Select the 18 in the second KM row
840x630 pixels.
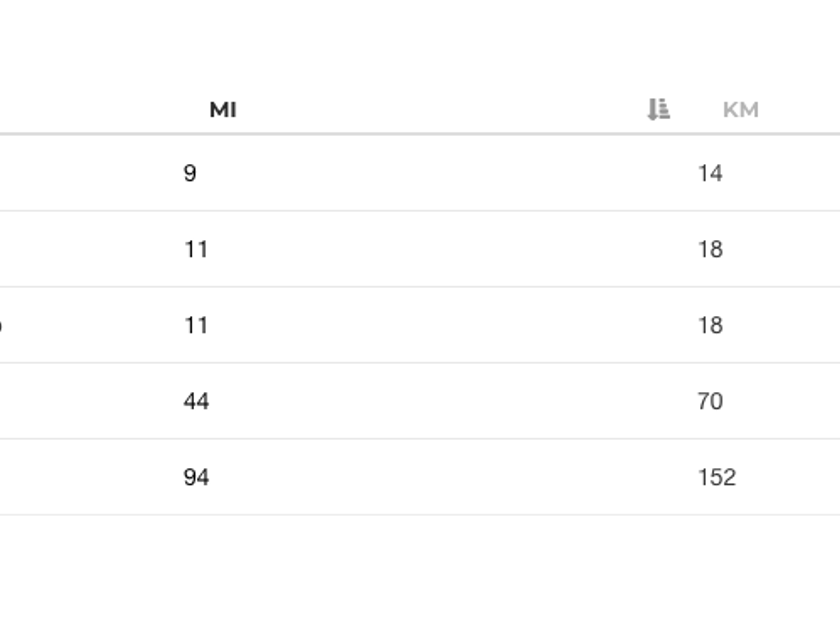coord(710,249)
